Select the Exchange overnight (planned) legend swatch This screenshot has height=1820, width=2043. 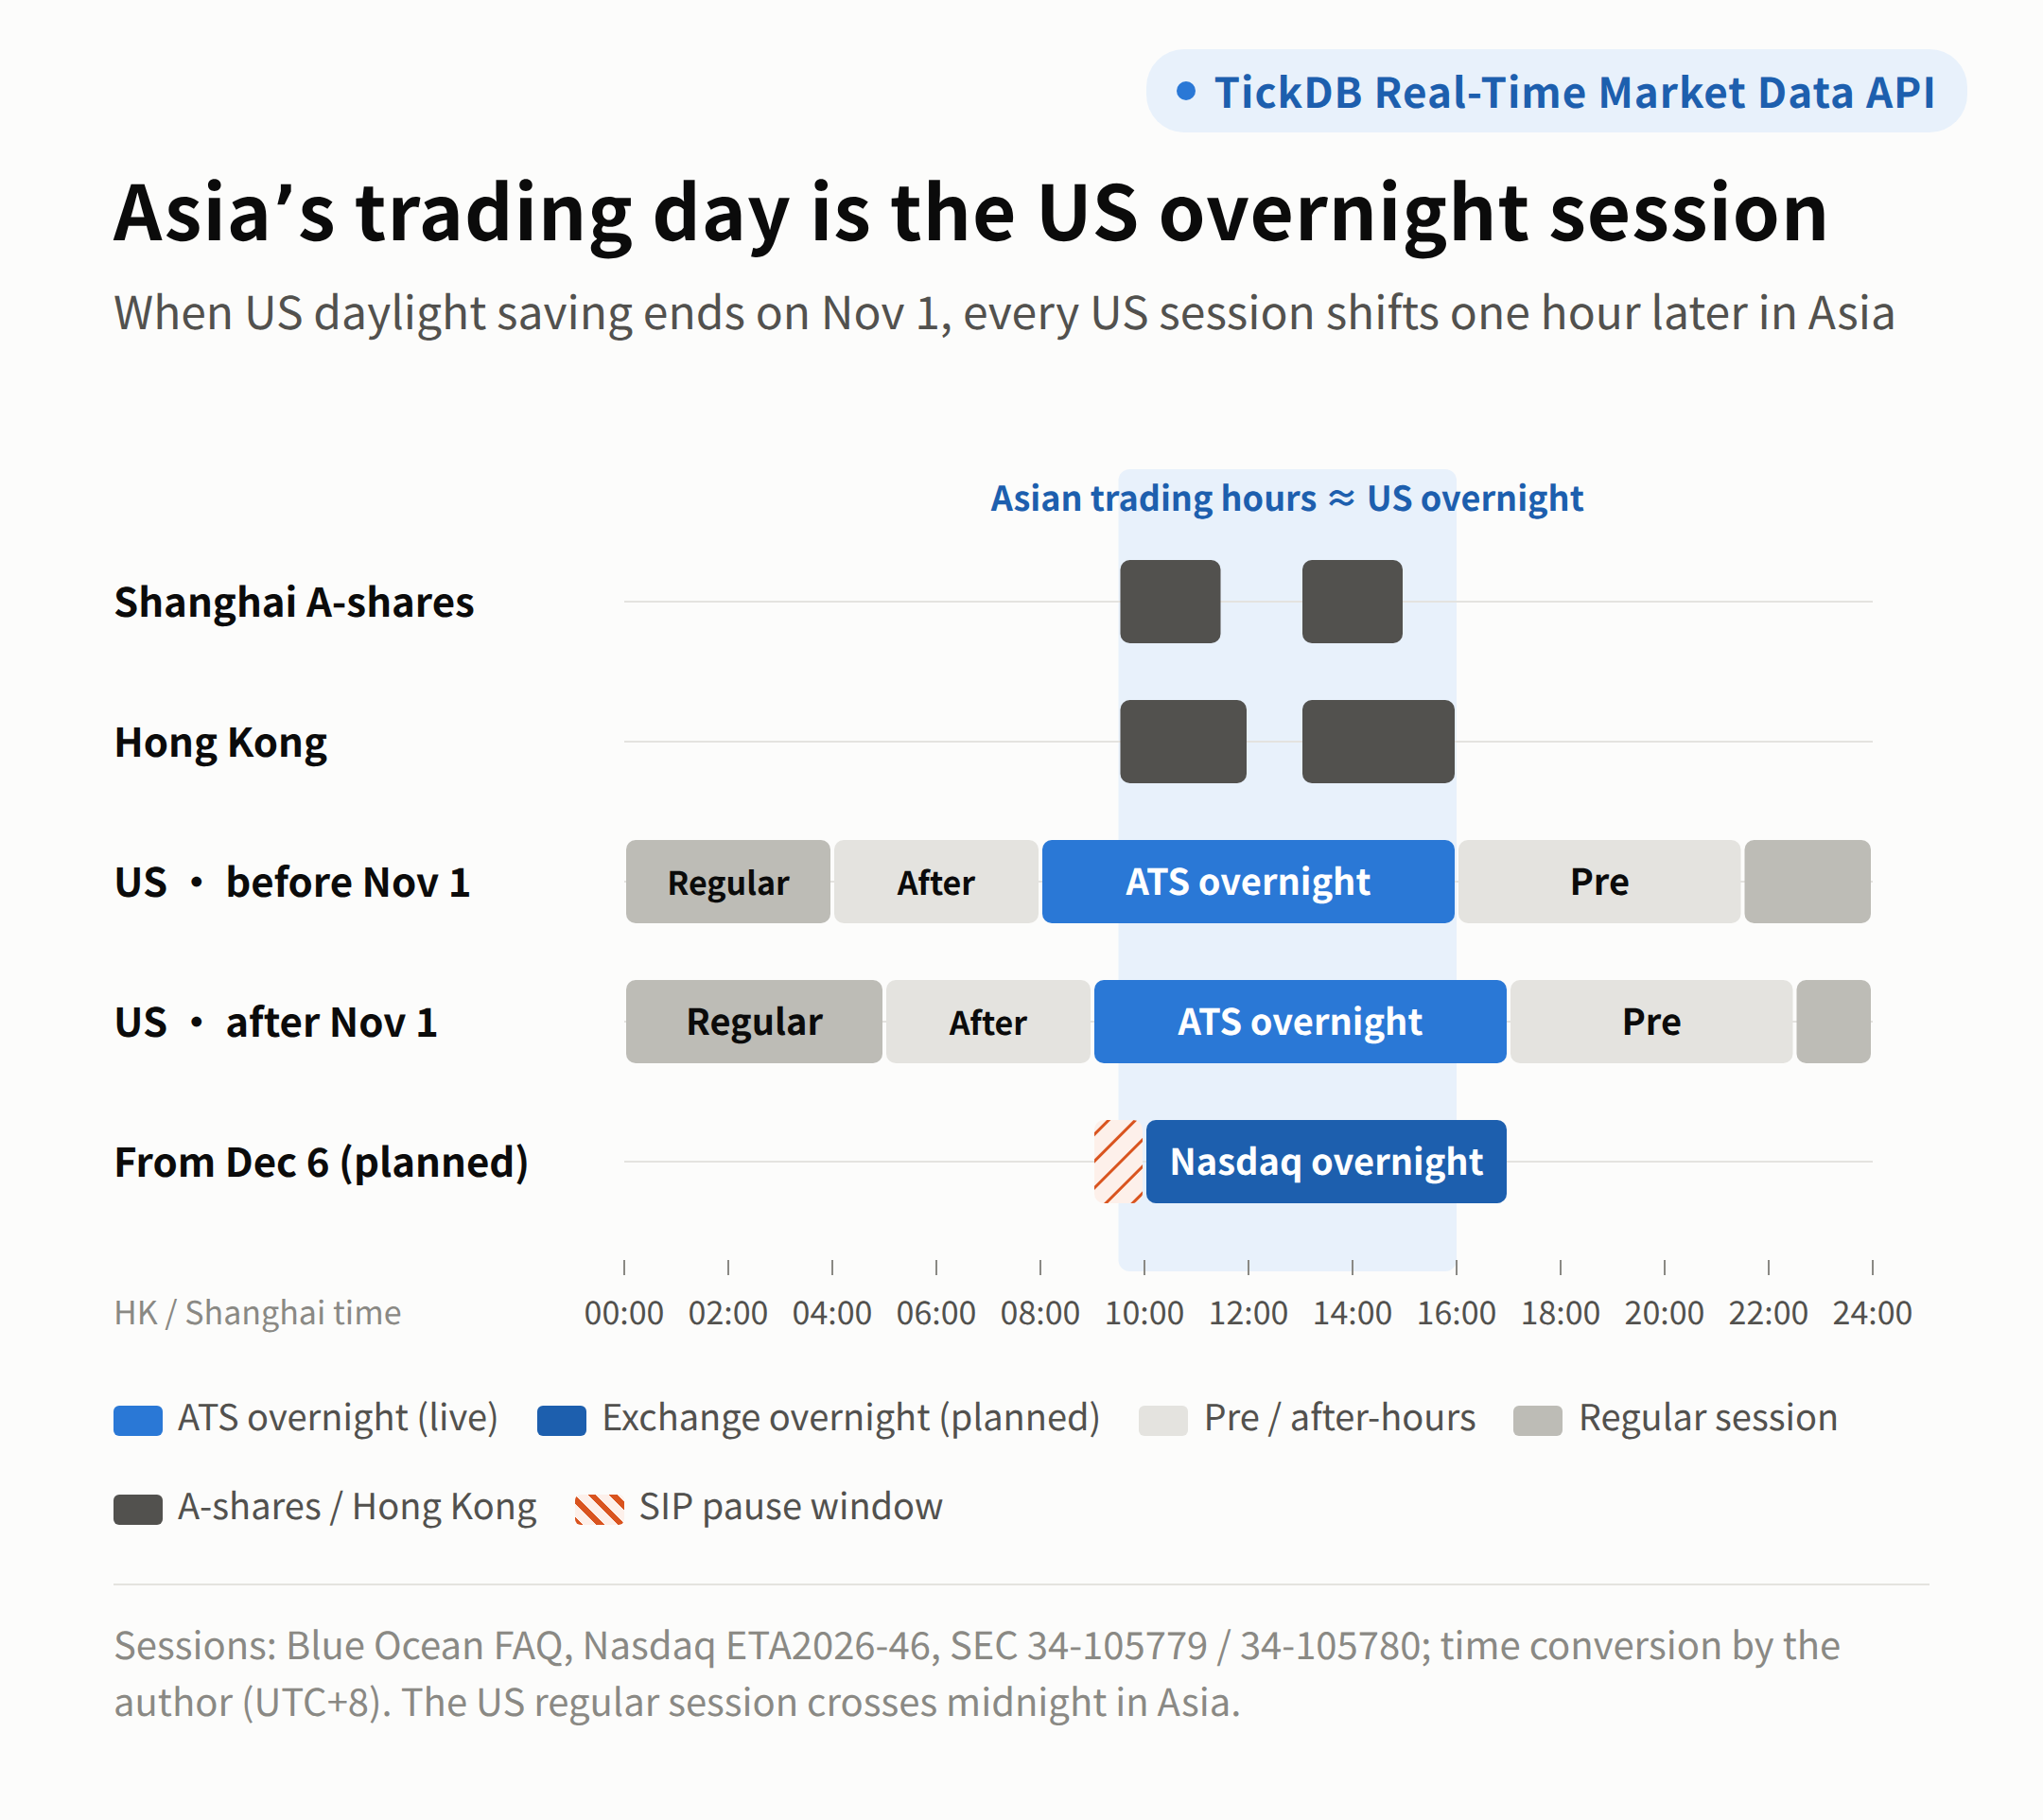click(x=562, y=1420)
